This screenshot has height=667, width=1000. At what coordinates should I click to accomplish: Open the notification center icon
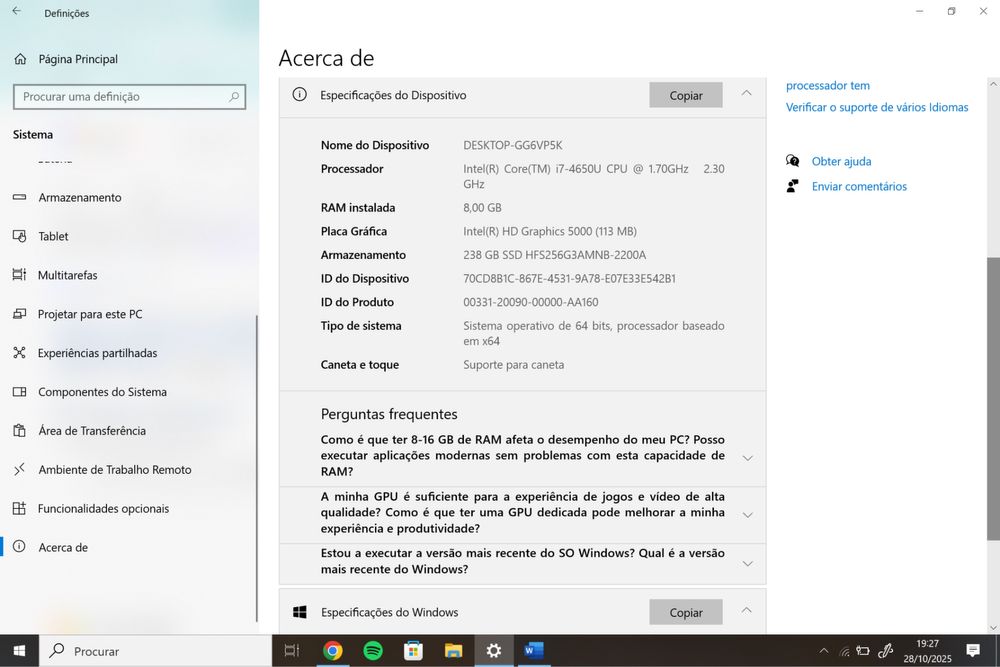click(973, 650)
